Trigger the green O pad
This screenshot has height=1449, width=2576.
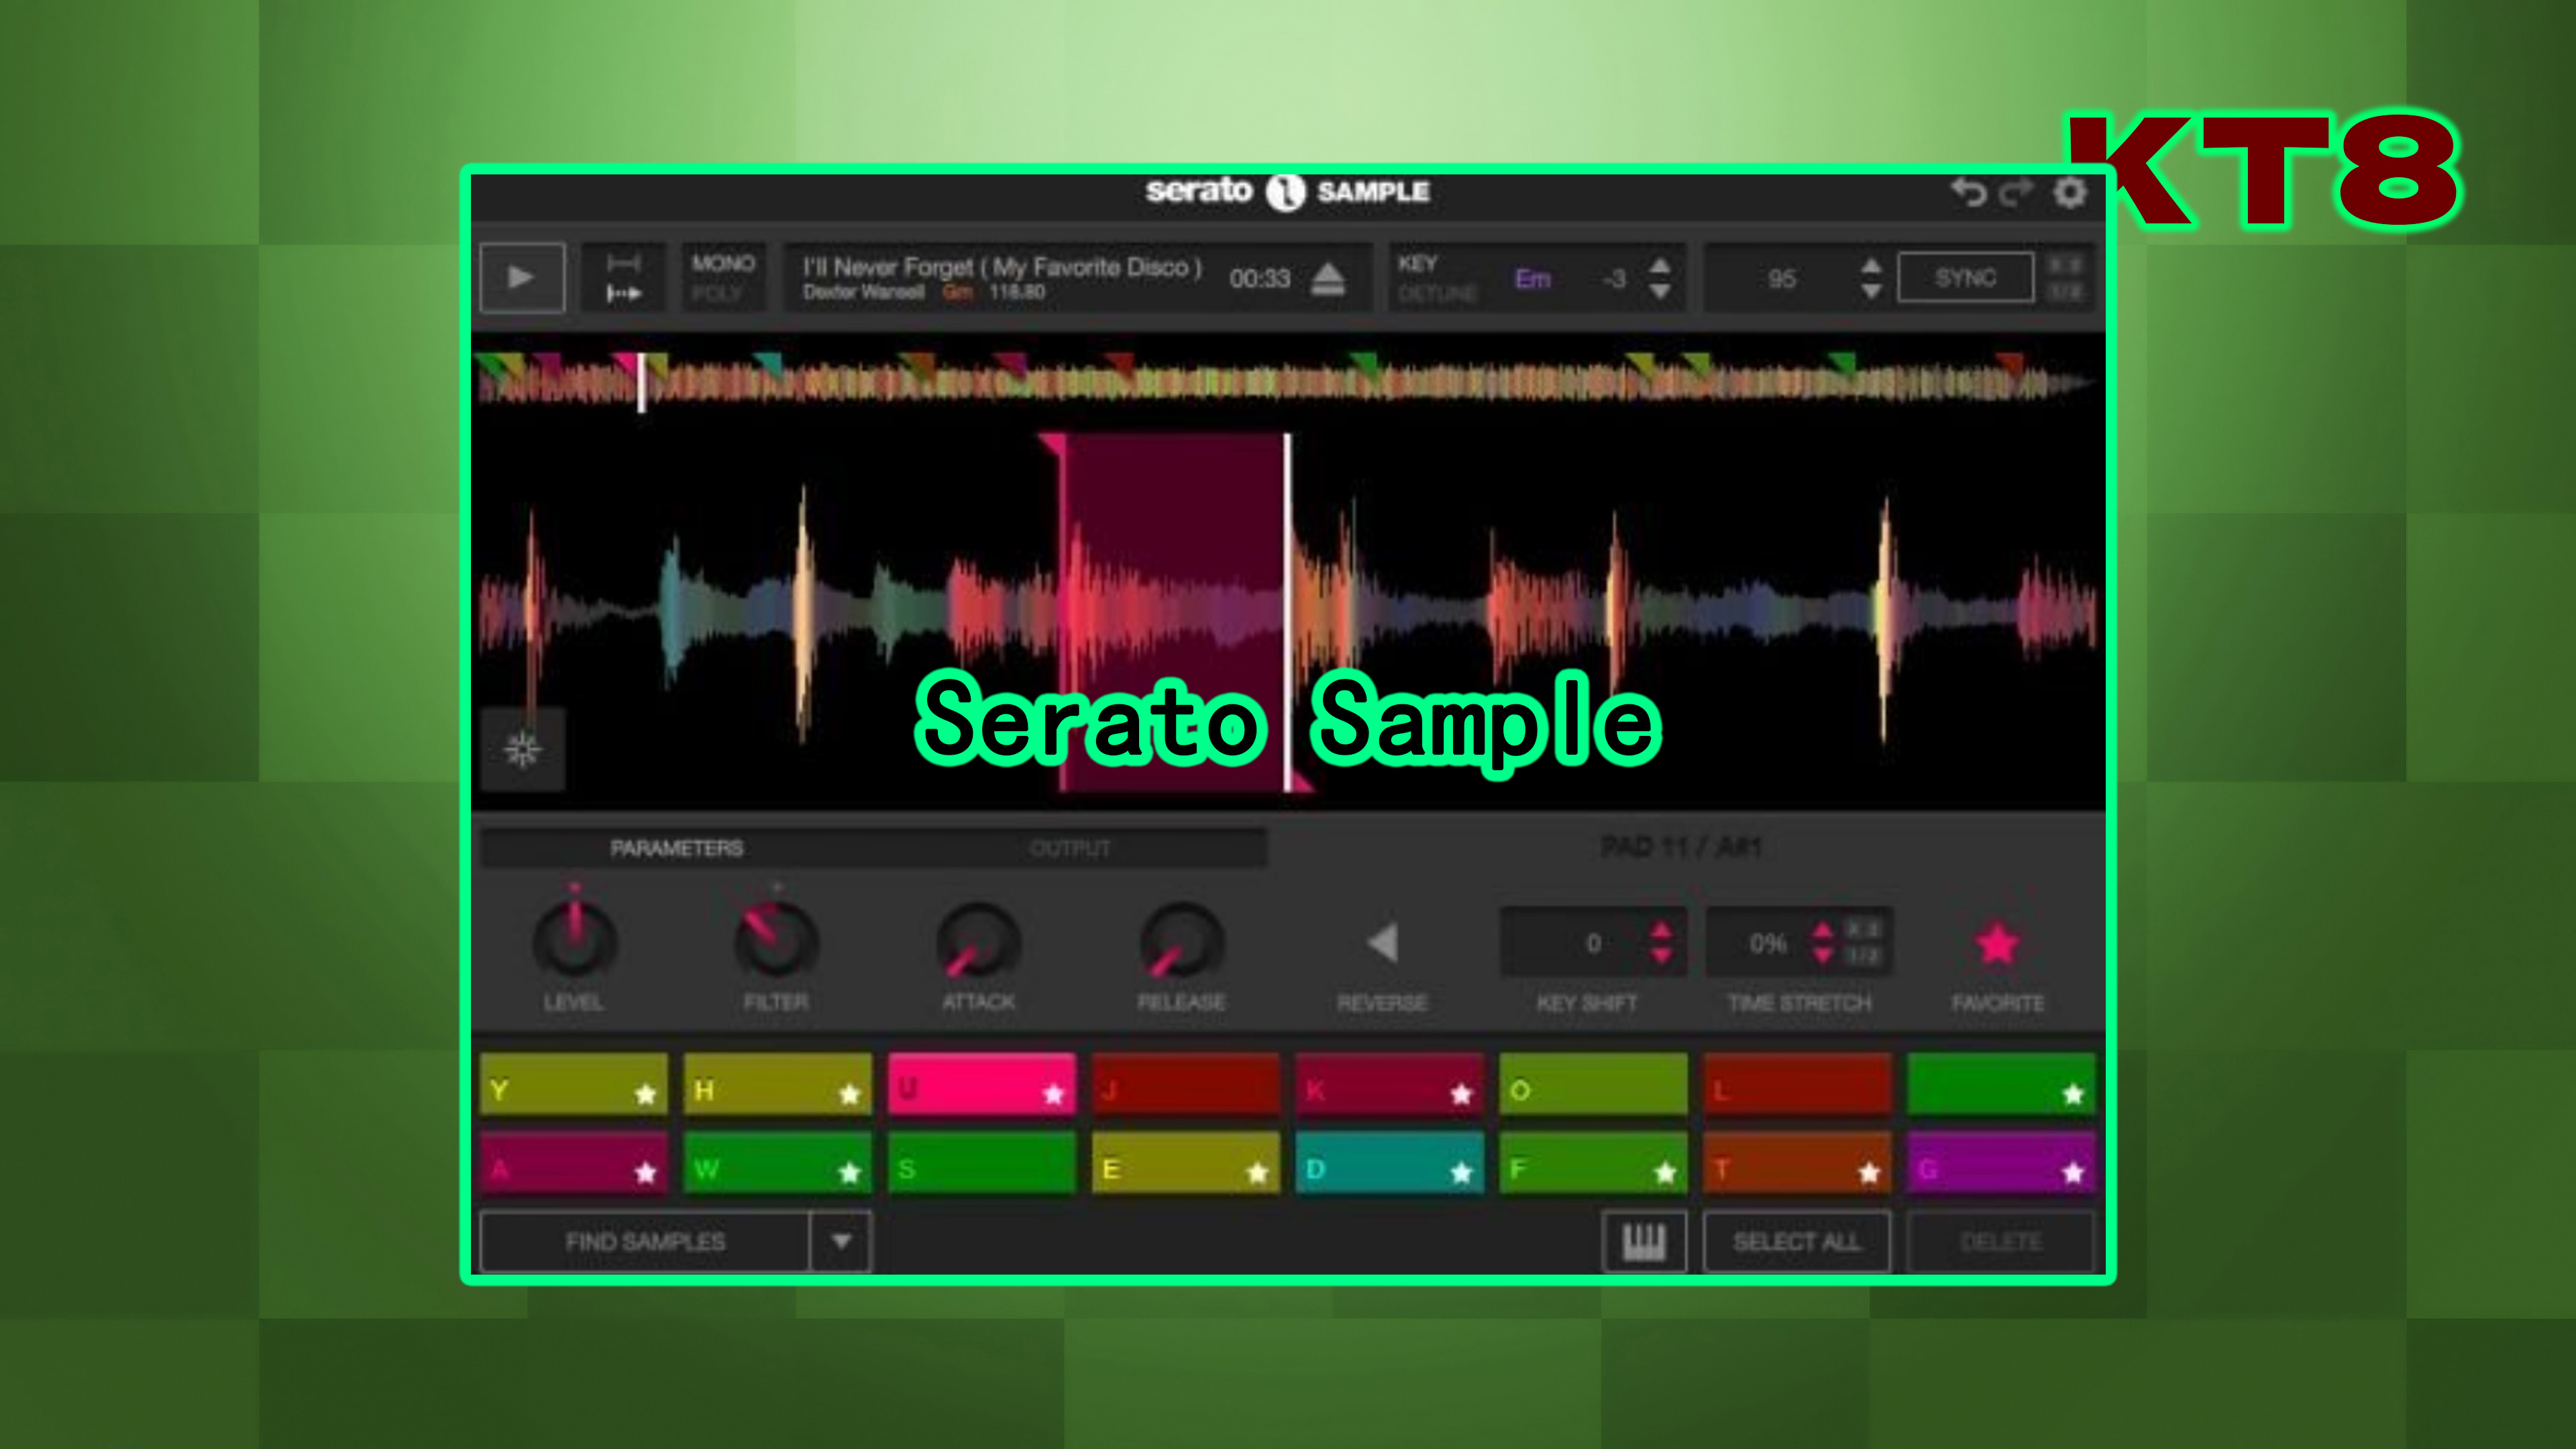pyautogui.click(x=1593, y=1084)
